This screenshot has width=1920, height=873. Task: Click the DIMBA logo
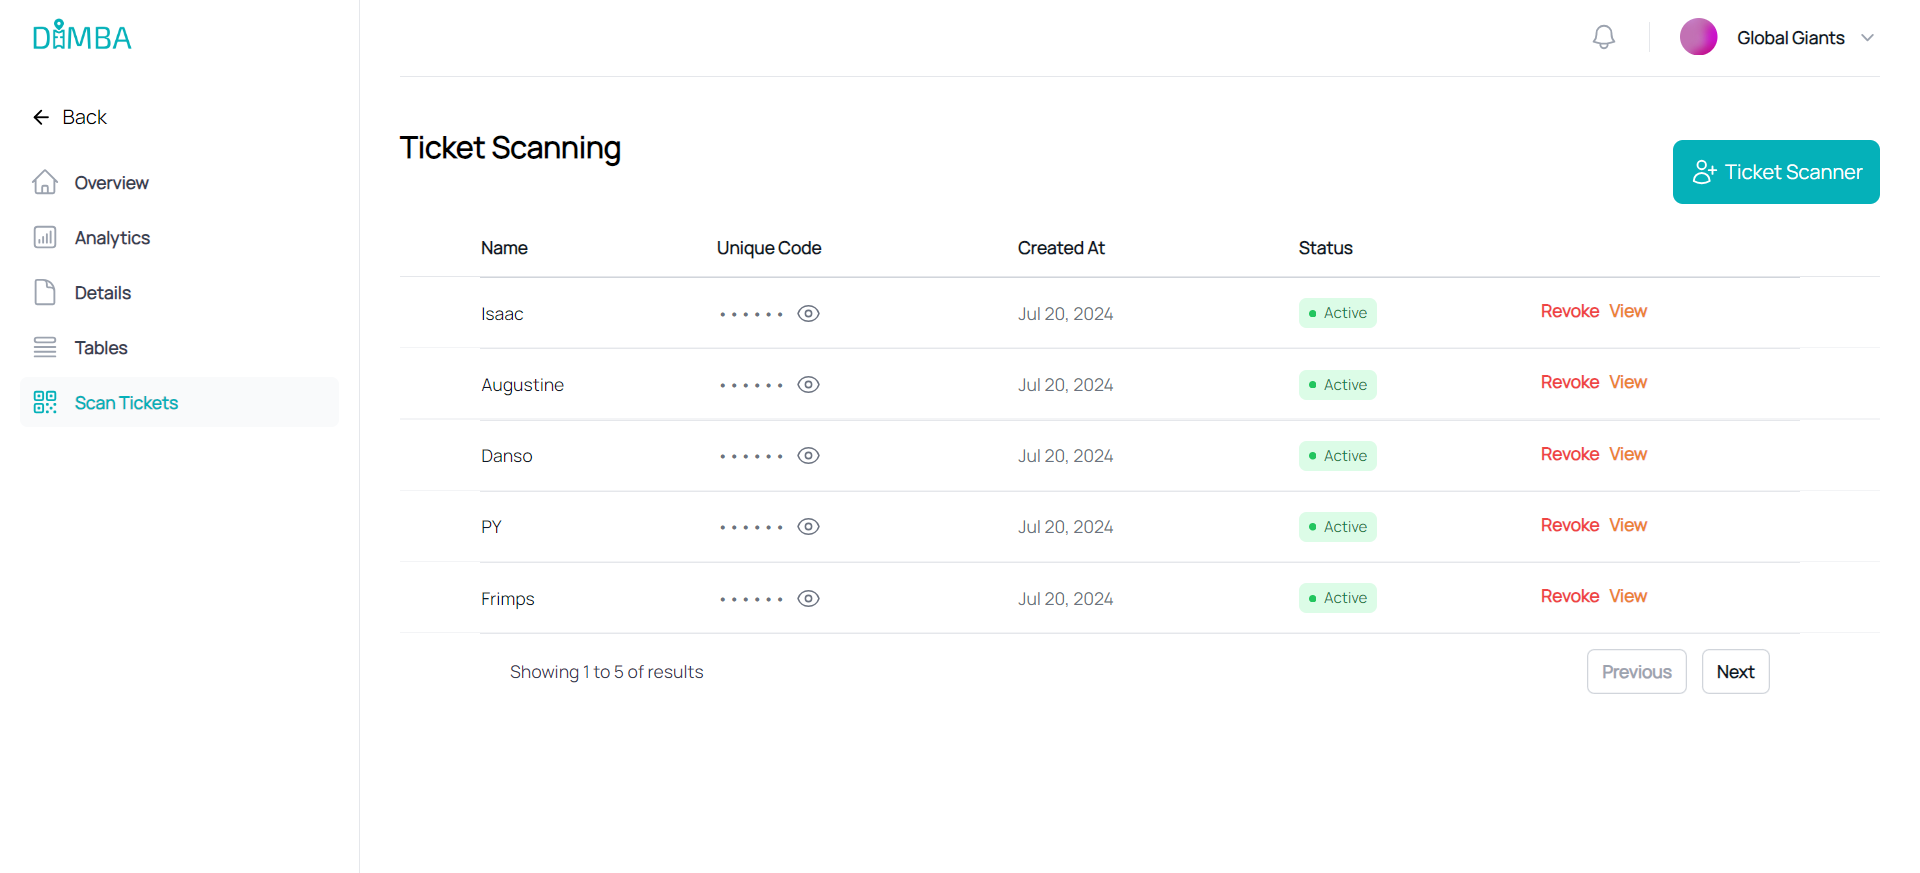82,37
